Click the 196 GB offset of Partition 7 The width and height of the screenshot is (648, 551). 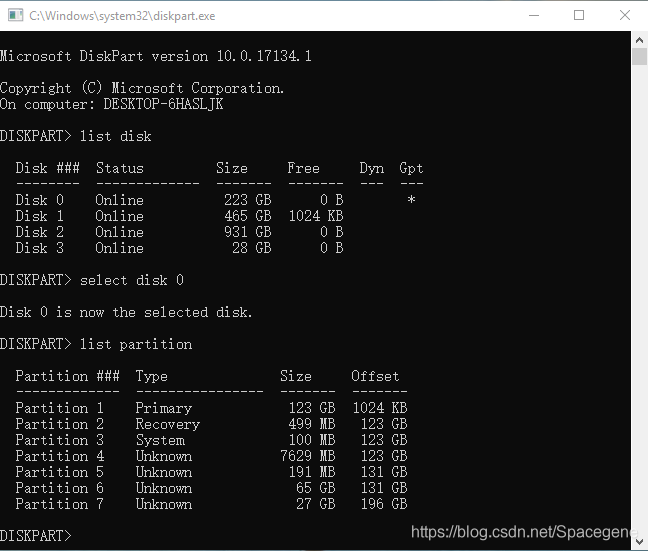point(384,504)
